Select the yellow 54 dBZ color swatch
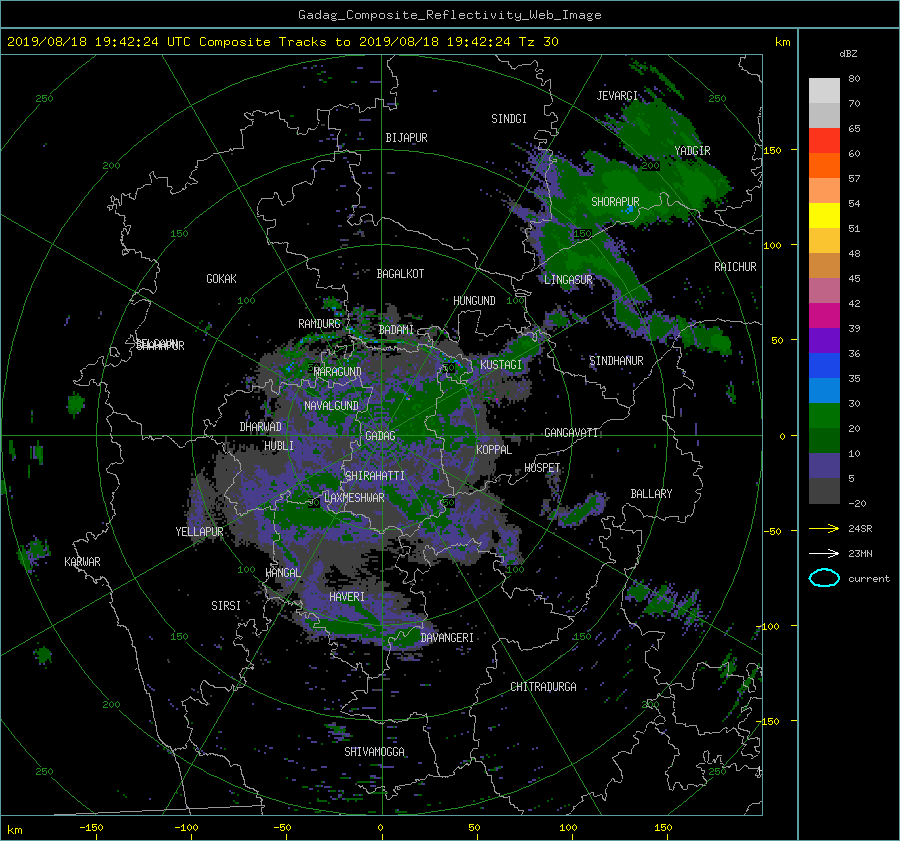 pyautogui.click(x=824, y=215)
